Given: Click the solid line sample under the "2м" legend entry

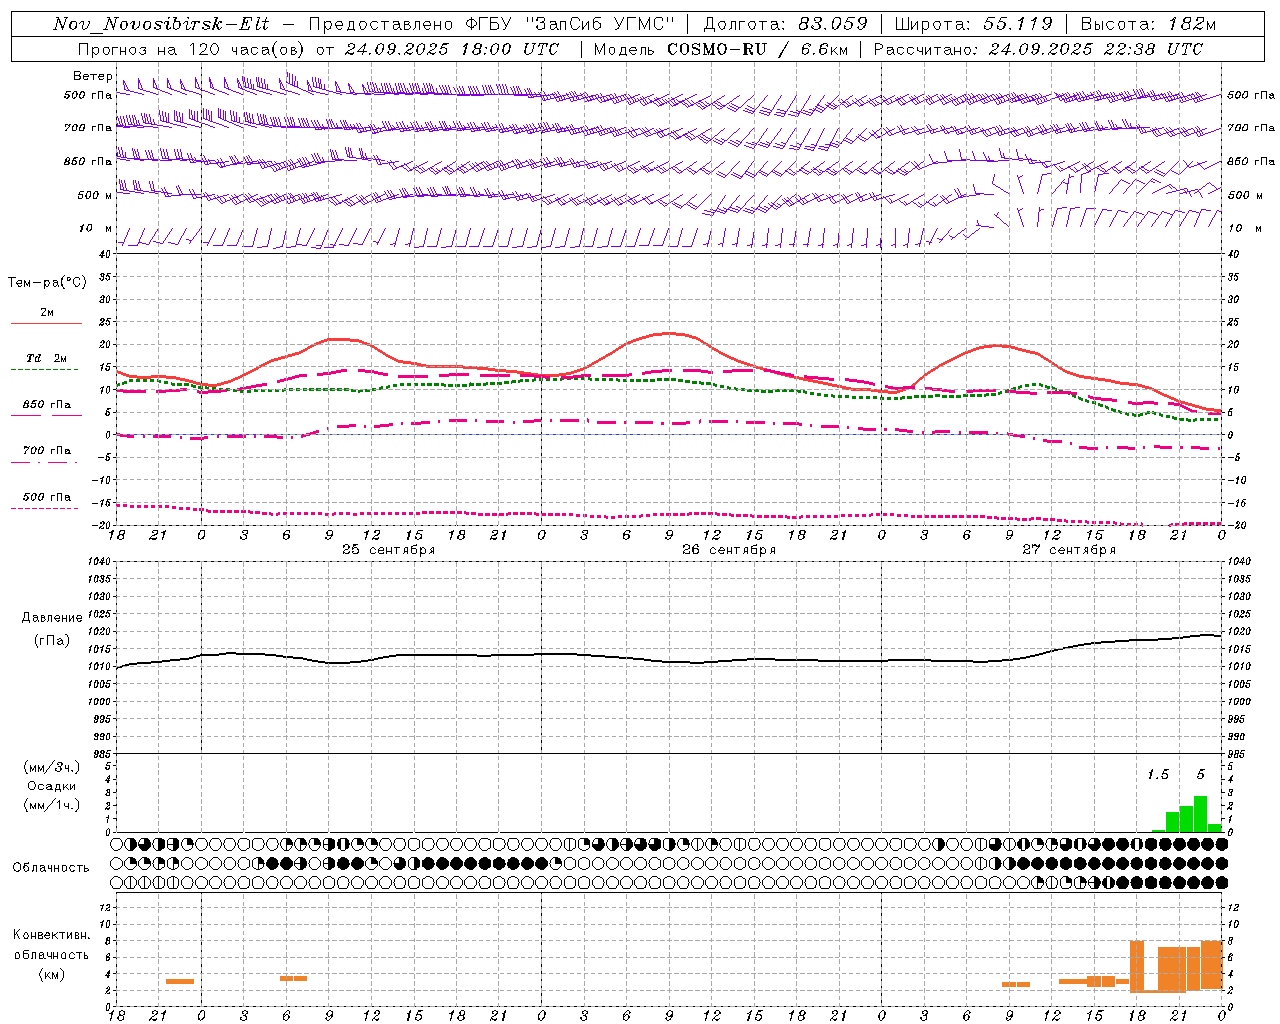Looking at the screenshot, I should pyautogui.click(x=46, y=324).
